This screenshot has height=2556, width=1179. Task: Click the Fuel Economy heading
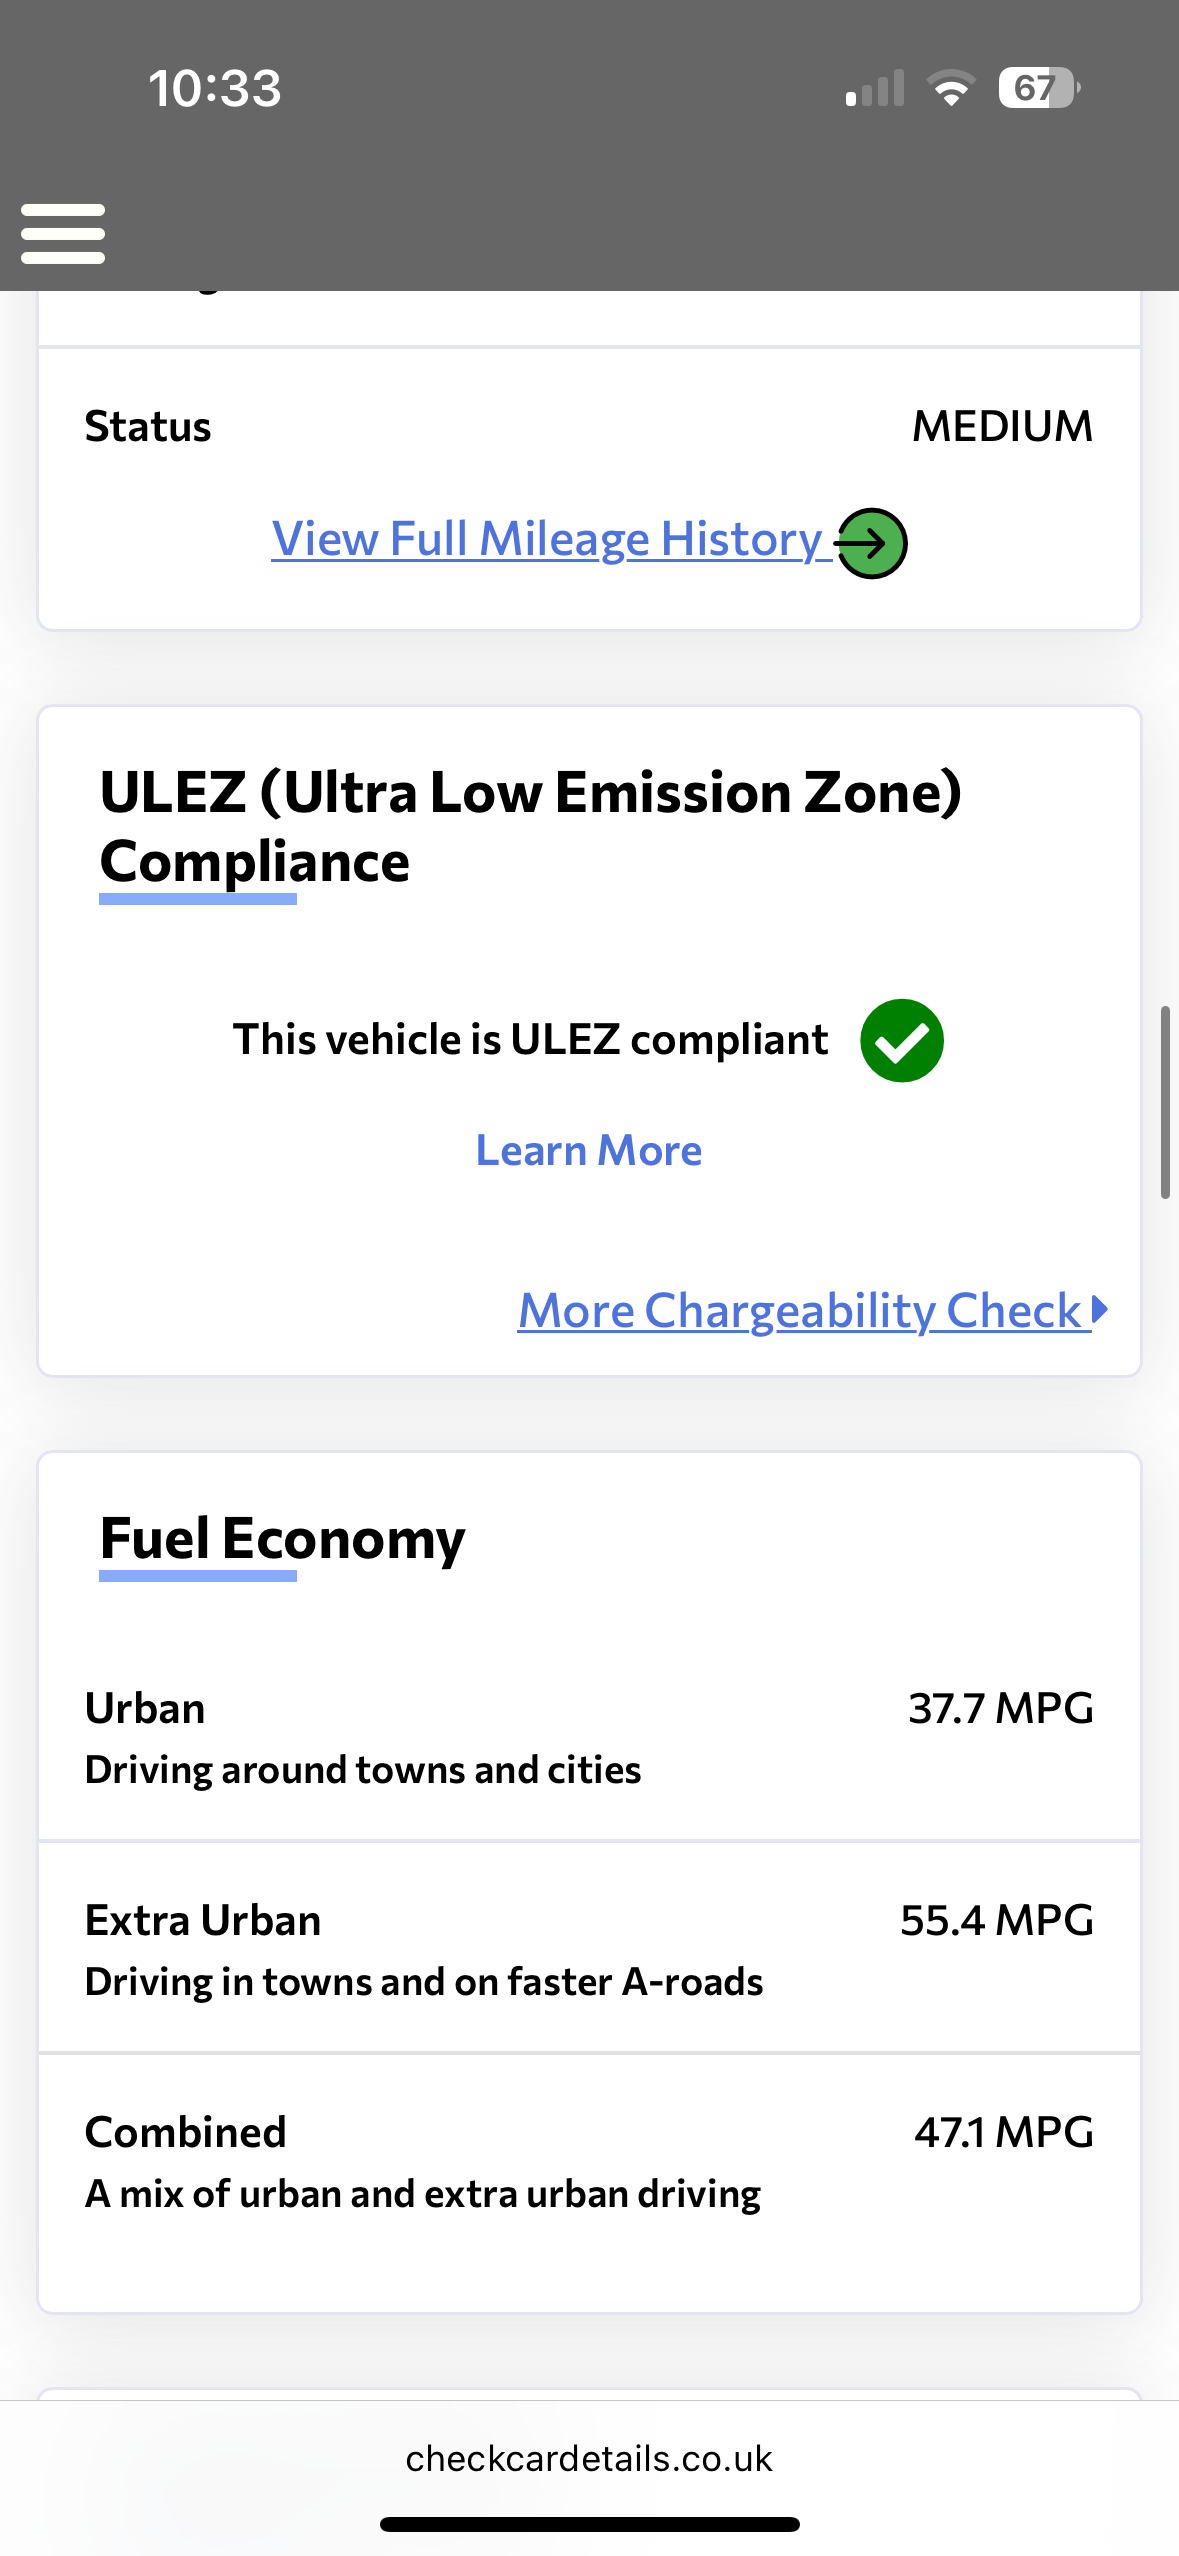[283, 1539]
